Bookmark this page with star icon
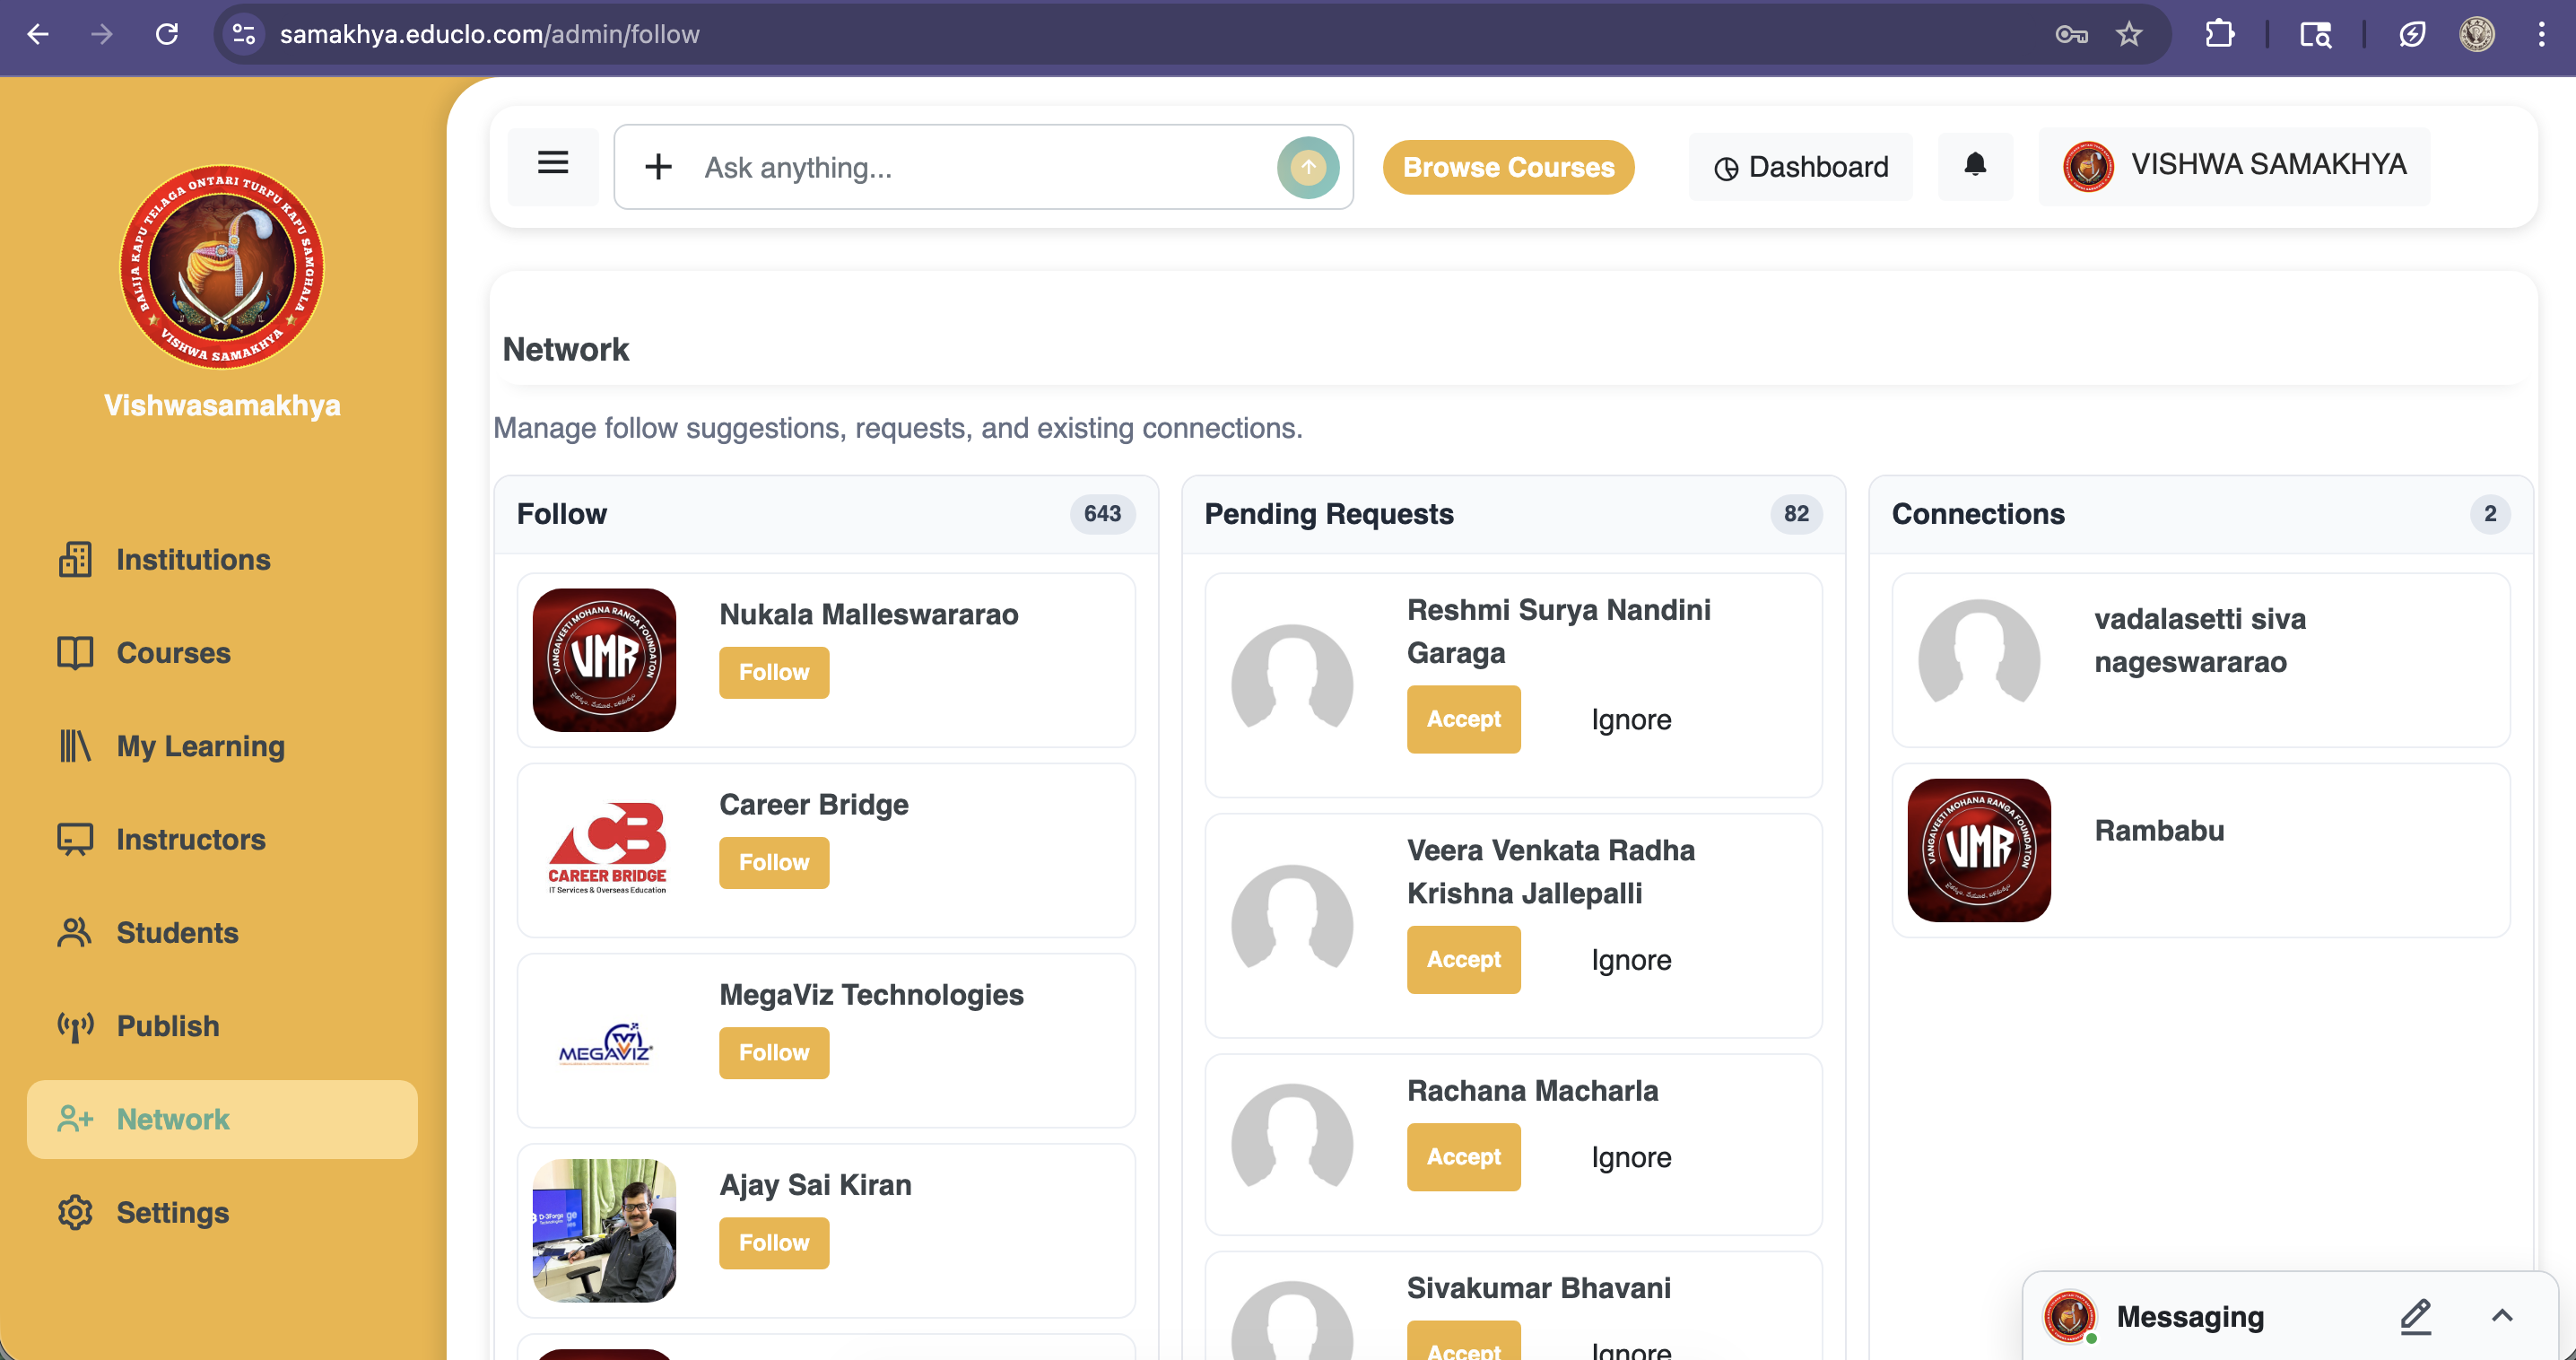This screenshot has height=1360, width=2576. click(2129, 34)
